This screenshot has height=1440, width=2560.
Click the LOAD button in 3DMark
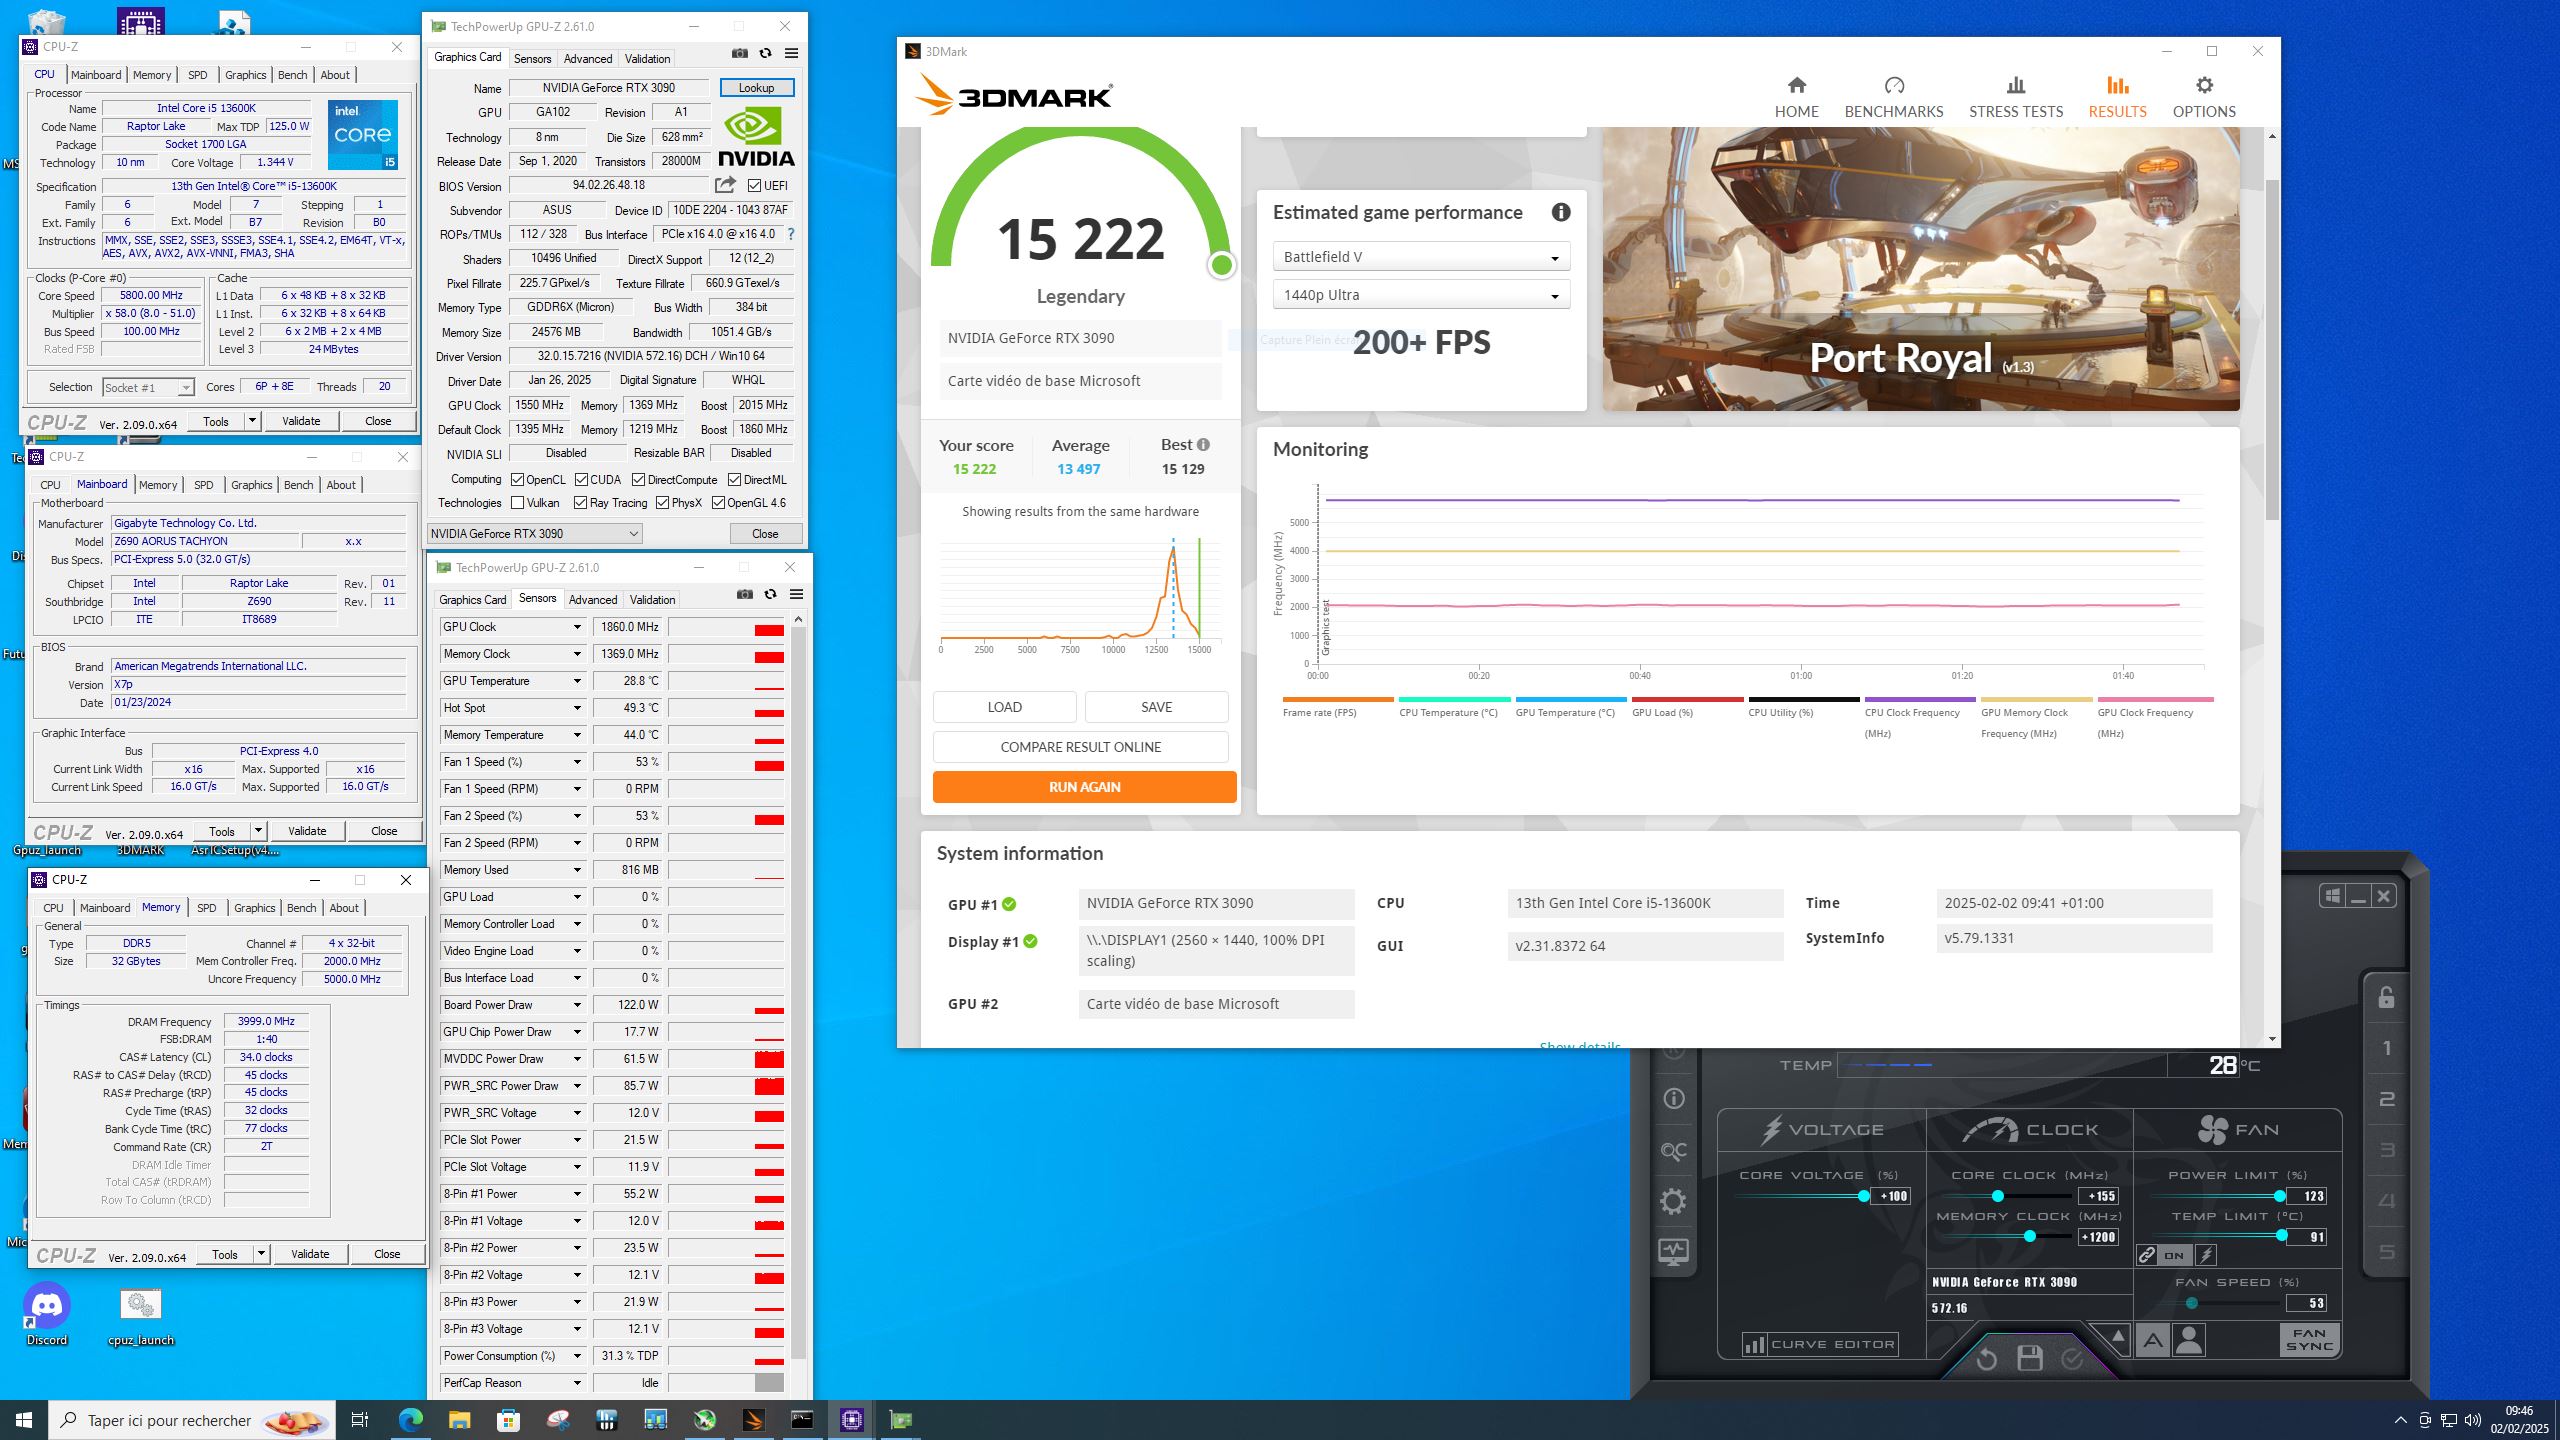tap(1004, 707)
